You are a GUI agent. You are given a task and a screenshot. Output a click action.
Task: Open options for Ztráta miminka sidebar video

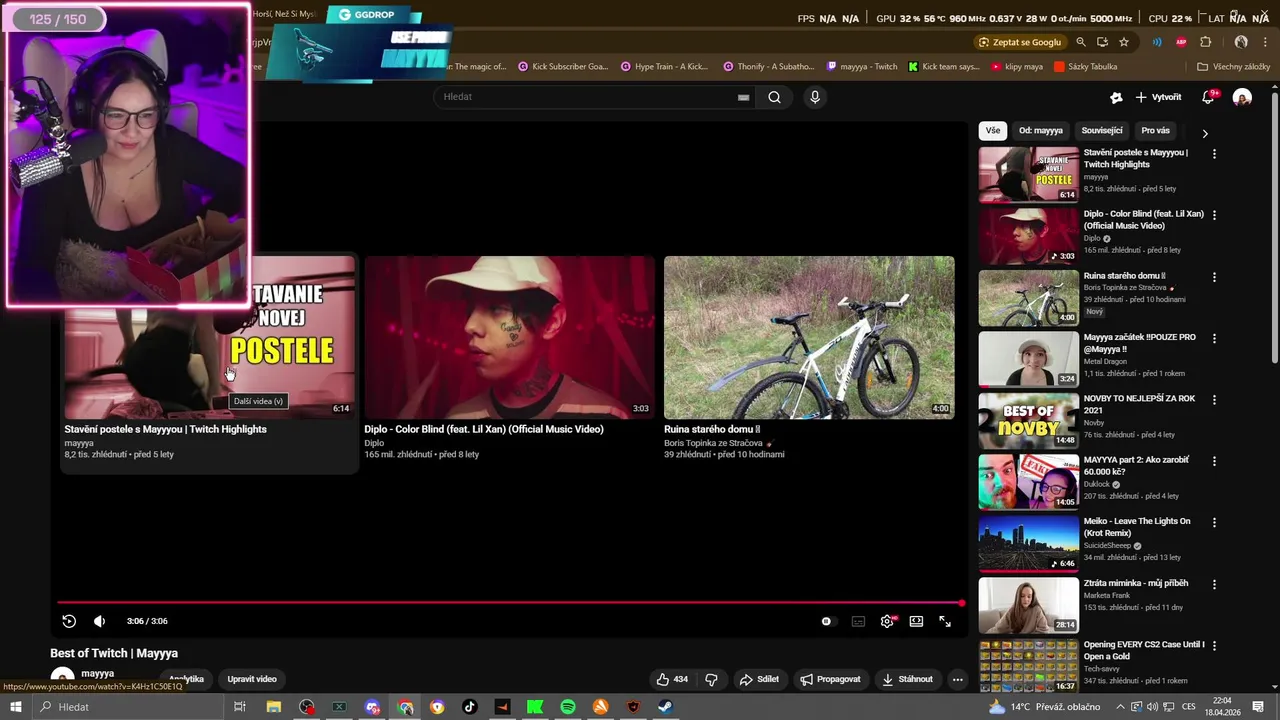click(1214, 584)
